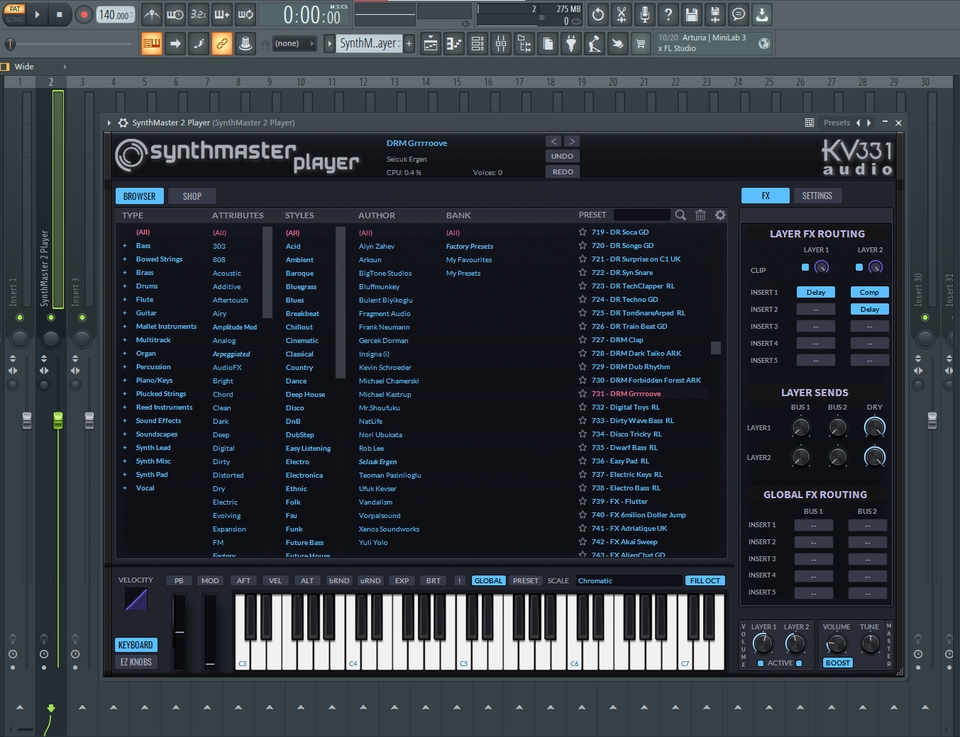Click the undo history icon
This screenshot has height=737, width=960.
598,15
